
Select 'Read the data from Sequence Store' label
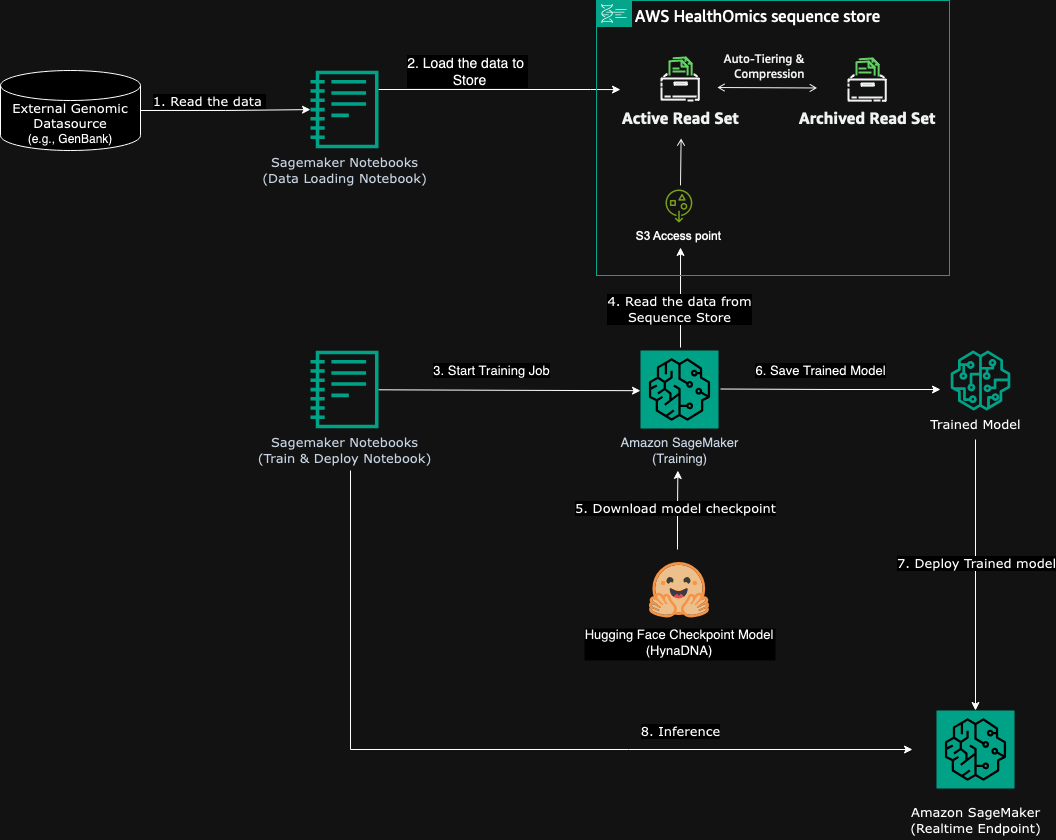679,309
